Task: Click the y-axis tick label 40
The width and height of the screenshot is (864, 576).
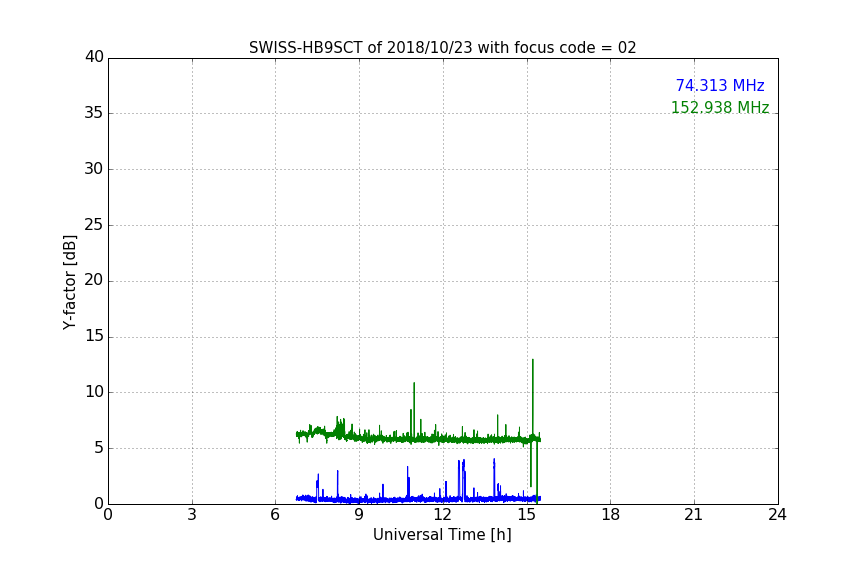Action: 94,57
